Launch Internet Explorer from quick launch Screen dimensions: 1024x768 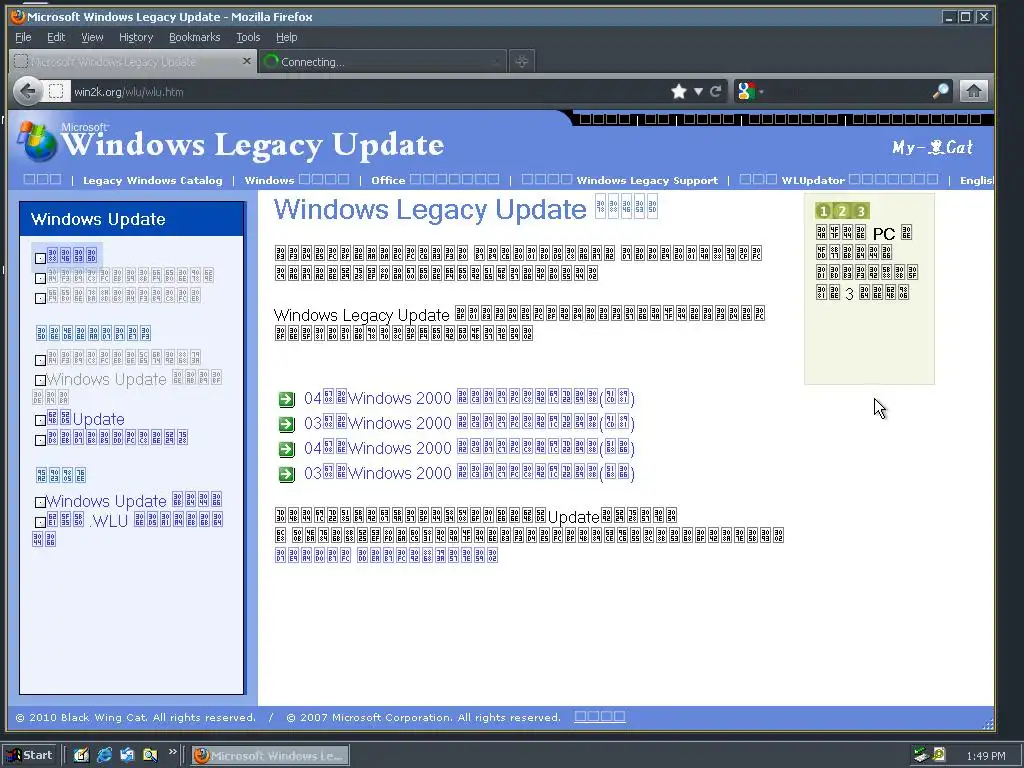[104, 755]
